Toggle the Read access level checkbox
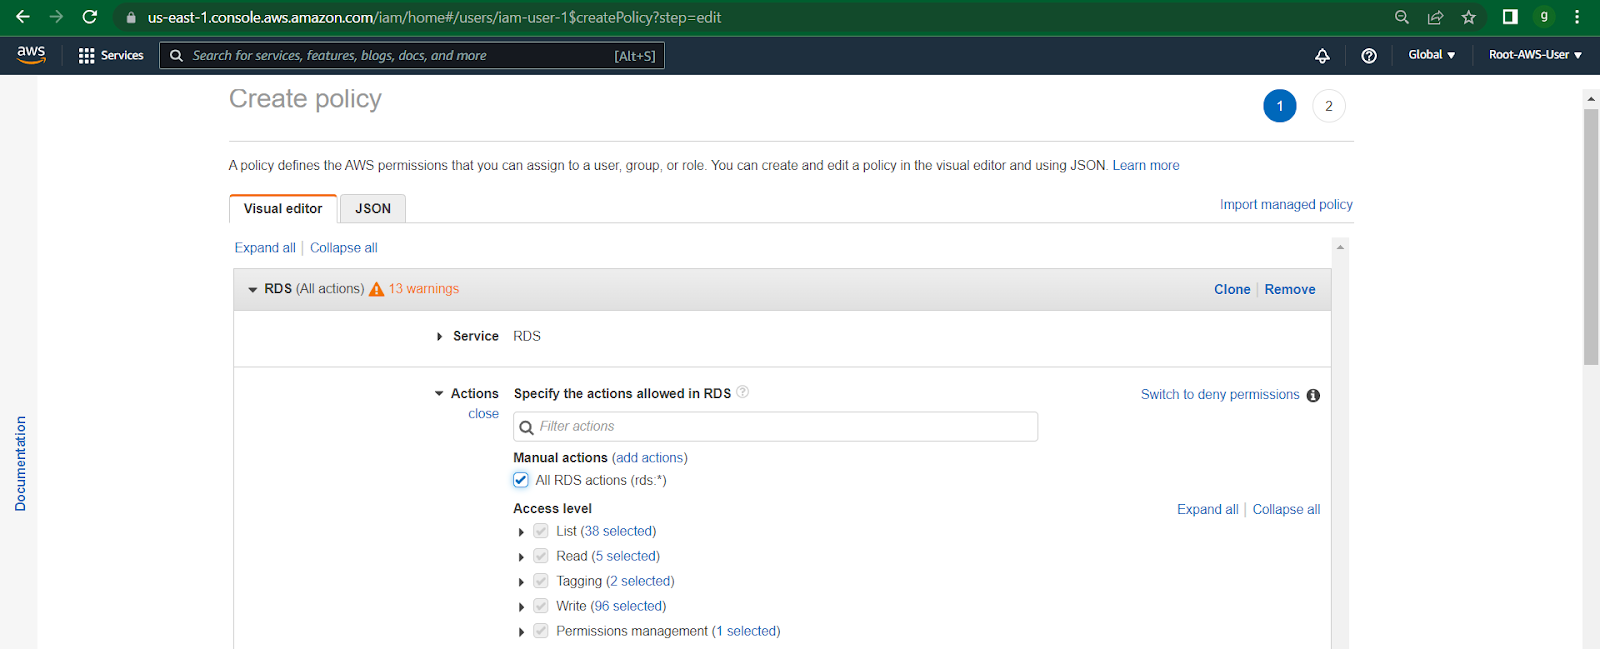This screenshot has height=649, width=1600. click(x=541, y=556)
